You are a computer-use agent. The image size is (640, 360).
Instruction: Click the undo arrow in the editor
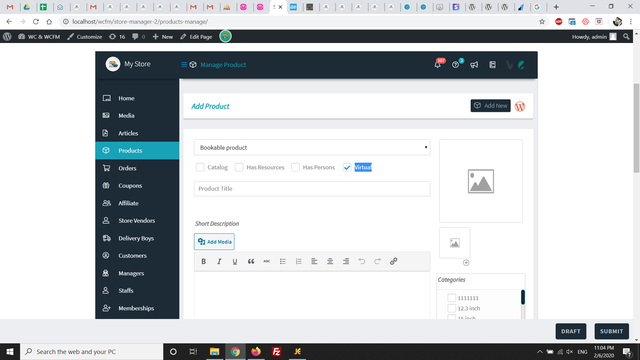pos(362,261)
